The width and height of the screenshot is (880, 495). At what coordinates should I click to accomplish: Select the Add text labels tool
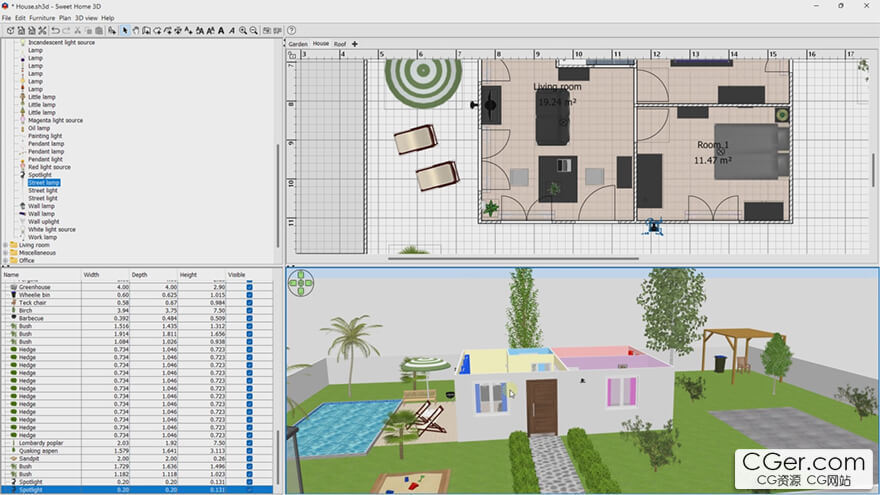189,30
